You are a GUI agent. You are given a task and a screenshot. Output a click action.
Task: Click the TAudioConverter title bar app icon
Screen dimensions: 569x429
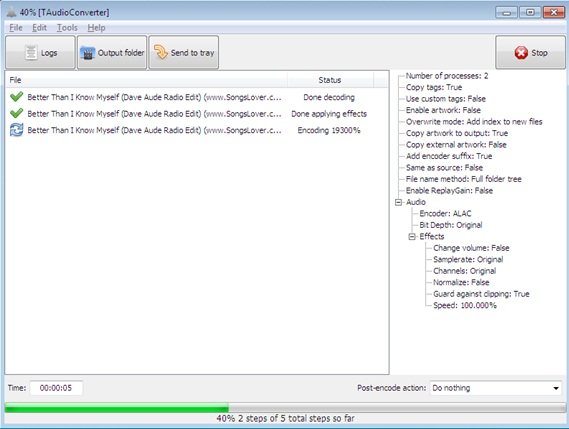click(11, 12)
